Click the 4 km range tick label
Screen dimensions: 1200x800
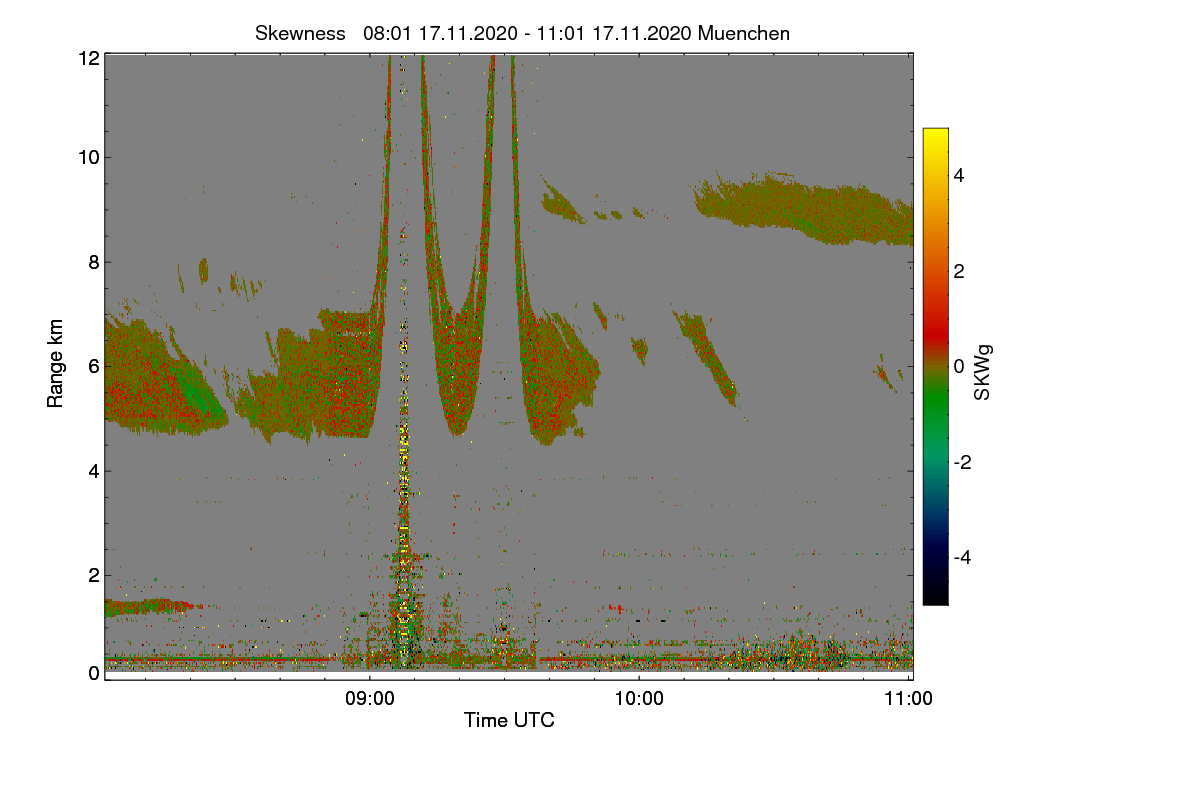93,470
